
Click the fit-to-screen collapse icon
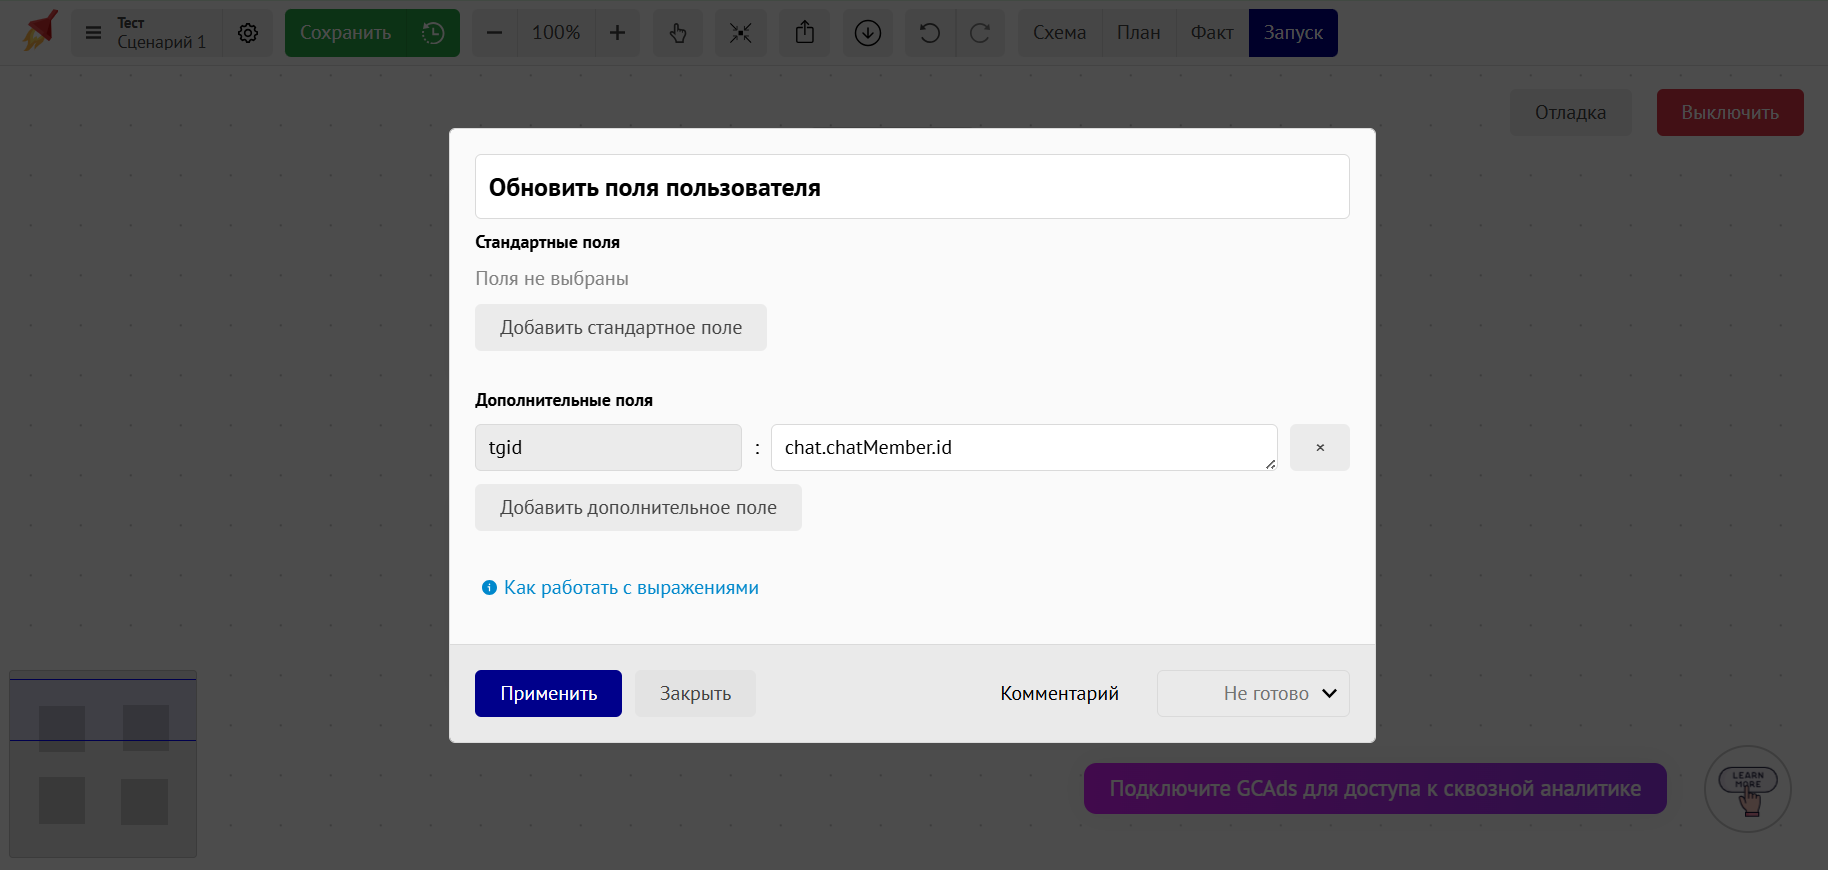[740, 33]
